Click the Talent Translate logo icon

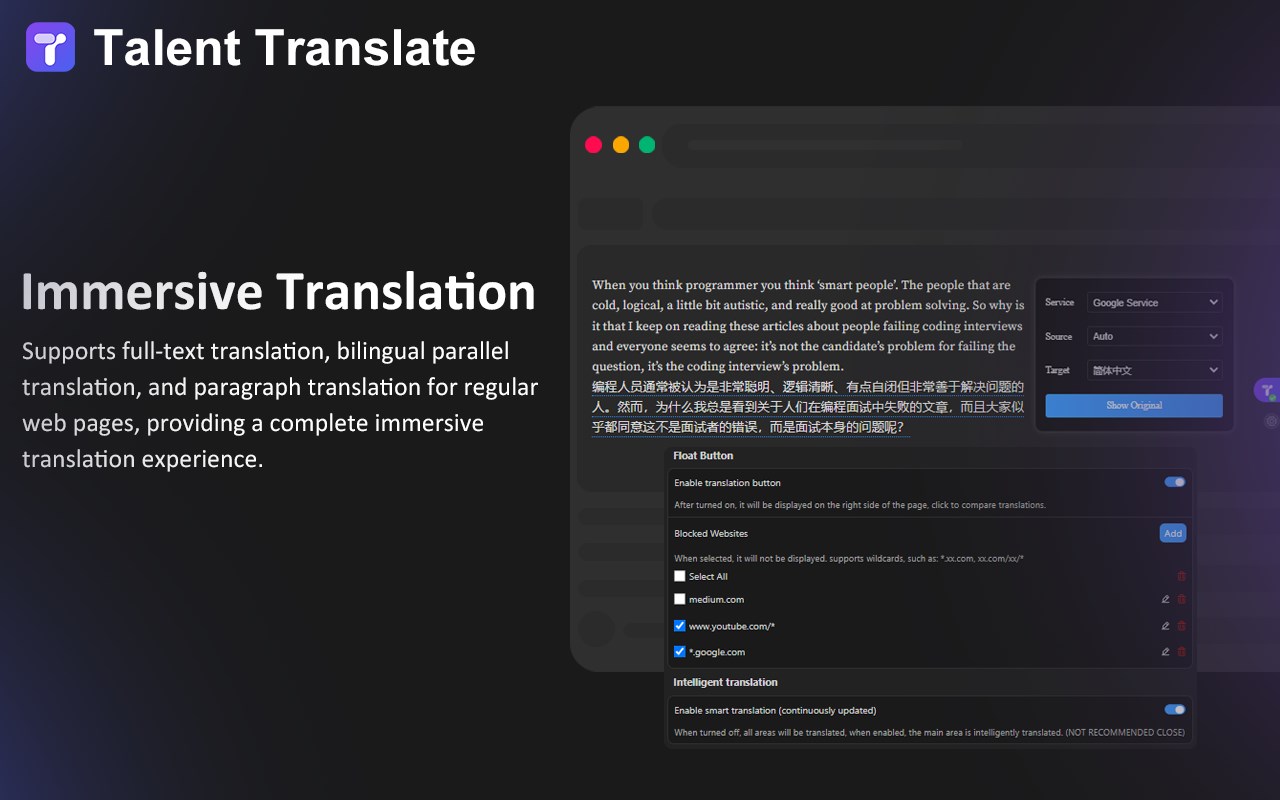click(x=50, y=47)
